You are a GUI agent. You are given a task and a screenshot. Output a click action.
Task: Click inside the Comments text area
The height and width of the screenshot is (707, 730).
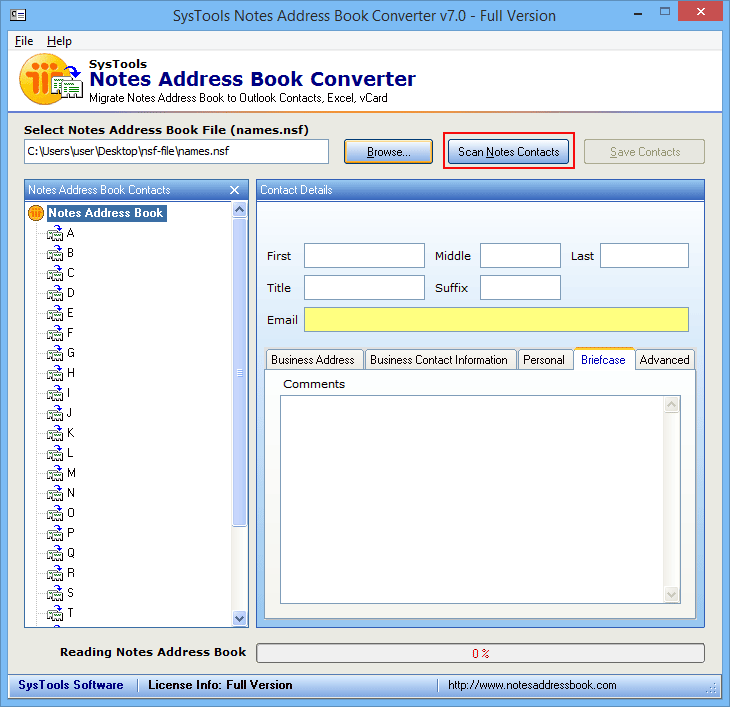pyautogui.click(x=472, y=500)
